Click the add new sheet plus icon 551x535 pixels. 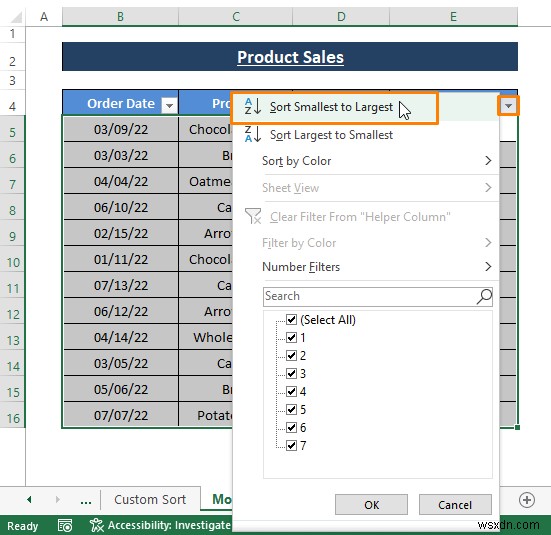[x=527, y=500]
